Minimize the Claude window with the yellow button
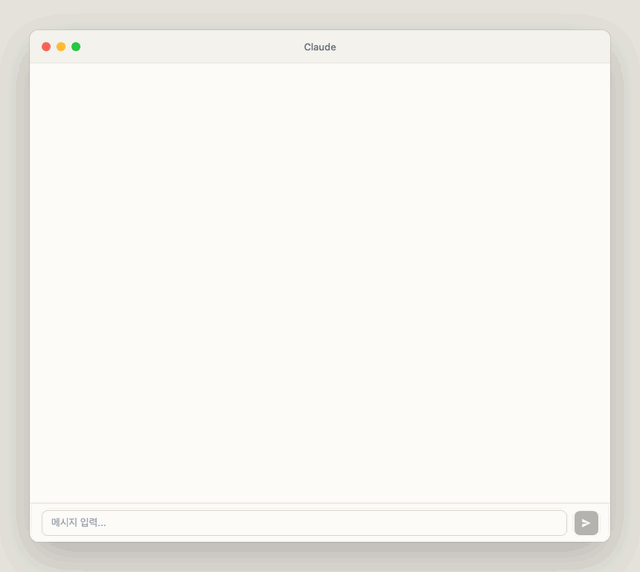640x572 pixels. 61,47
